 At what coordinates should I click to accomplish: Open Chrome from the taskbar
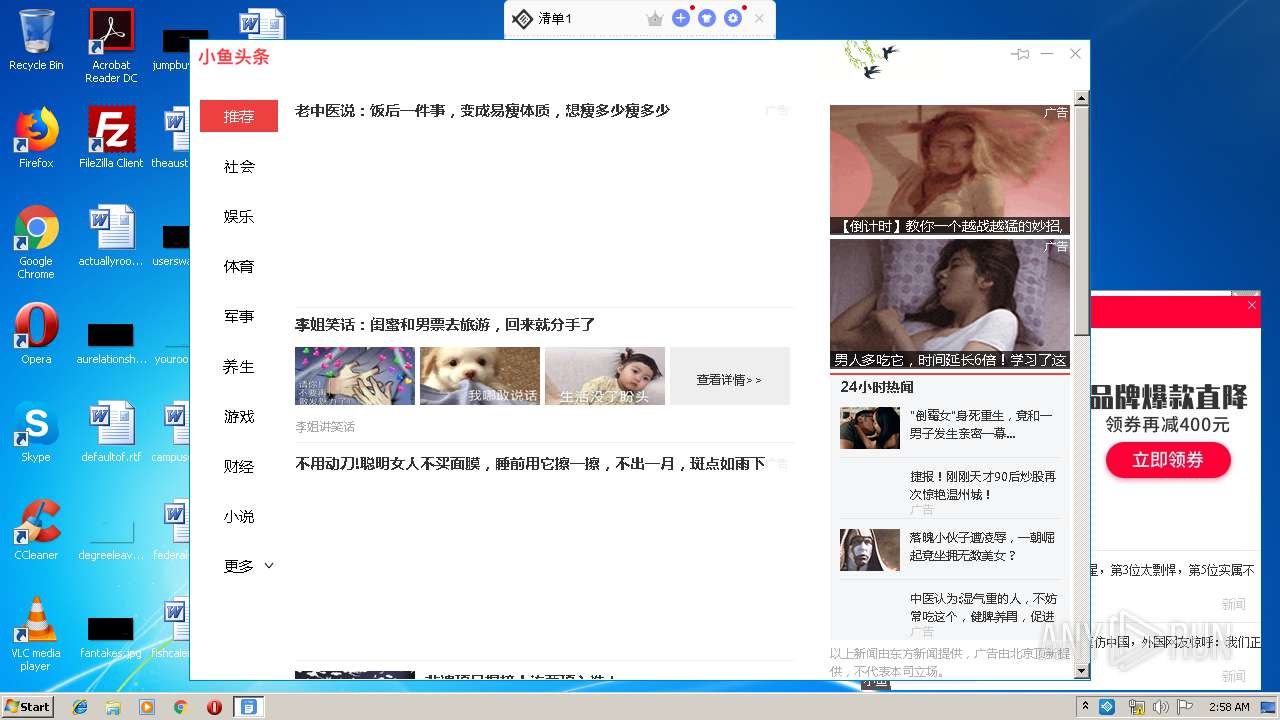click(180, 707)
